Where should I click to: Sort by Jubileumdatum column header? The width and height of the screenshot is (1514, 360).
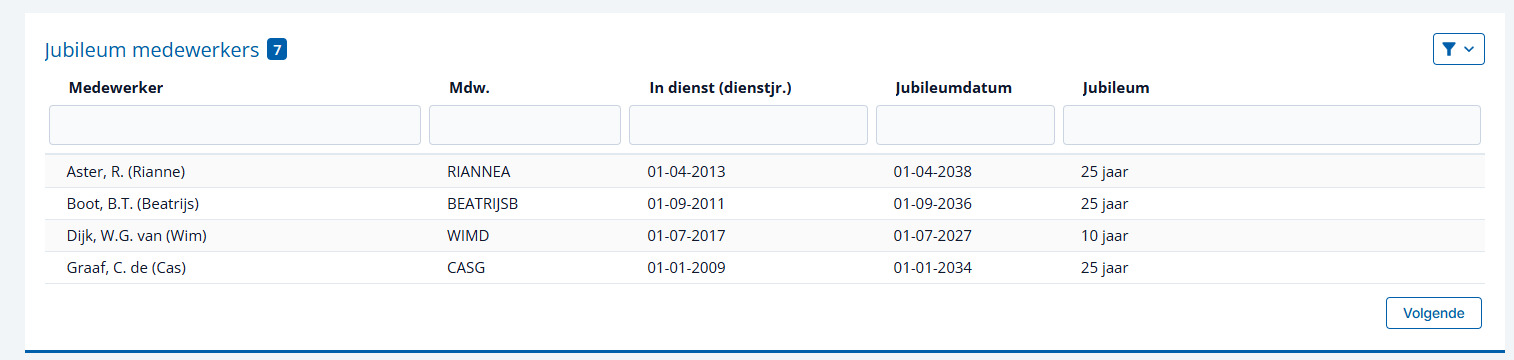click(x=954, y=88)
